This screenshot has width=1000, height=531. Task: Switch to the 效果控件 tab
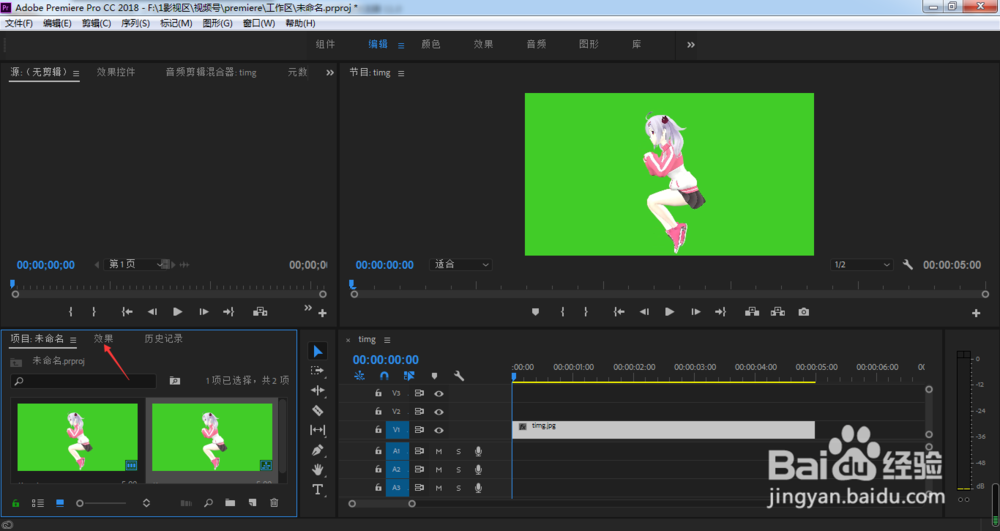pyautogui.click(x=115, y=72)
